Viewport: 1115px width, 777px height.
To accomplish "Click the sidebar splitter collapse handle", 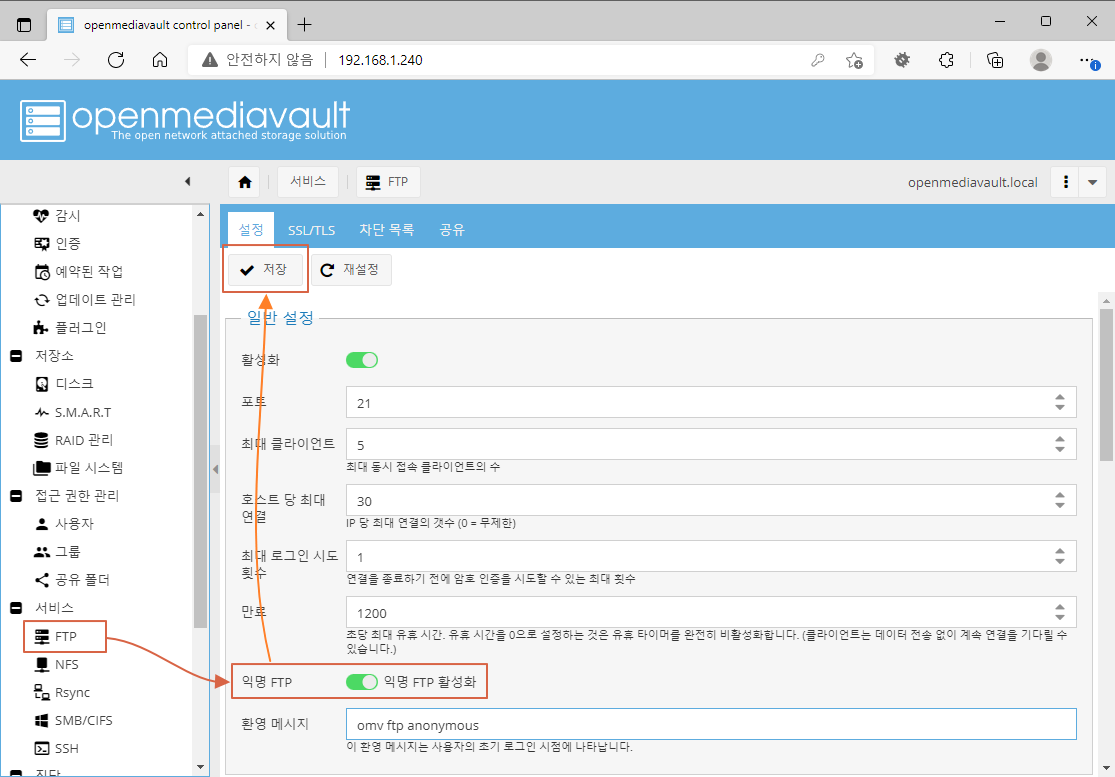I will tap(215, 469).
